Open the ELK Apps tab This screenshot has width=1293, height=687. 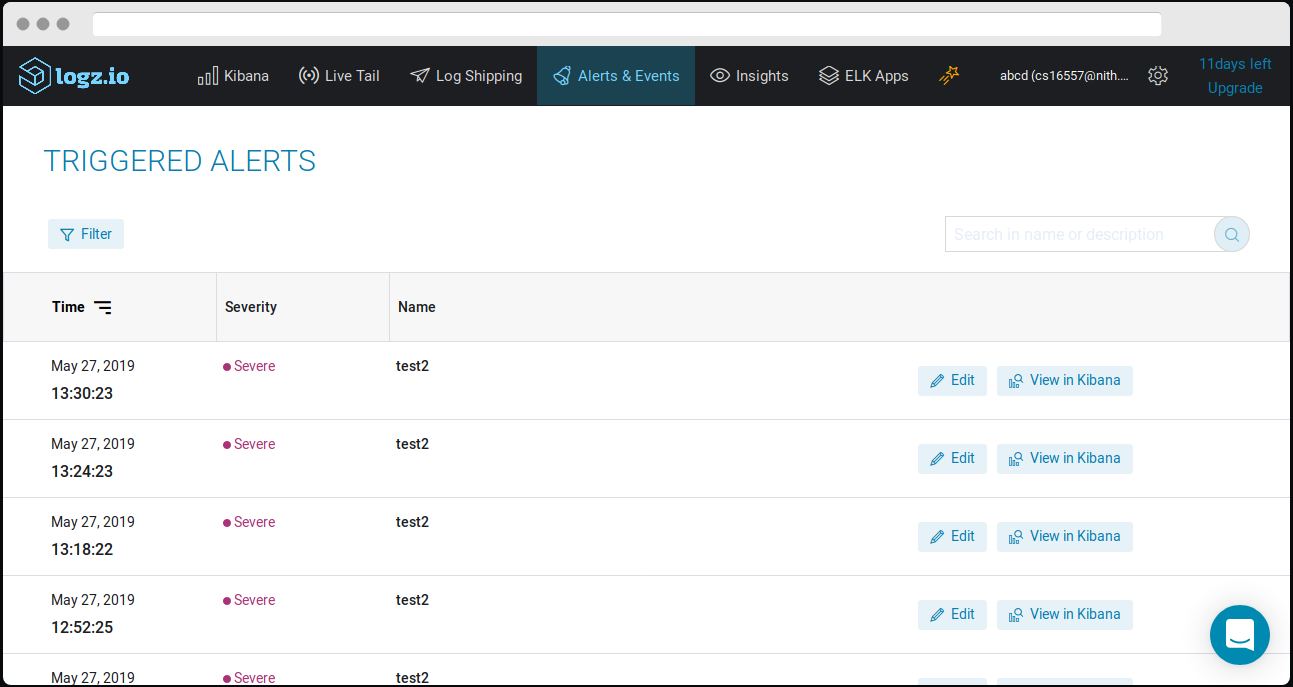coord(864,76)
